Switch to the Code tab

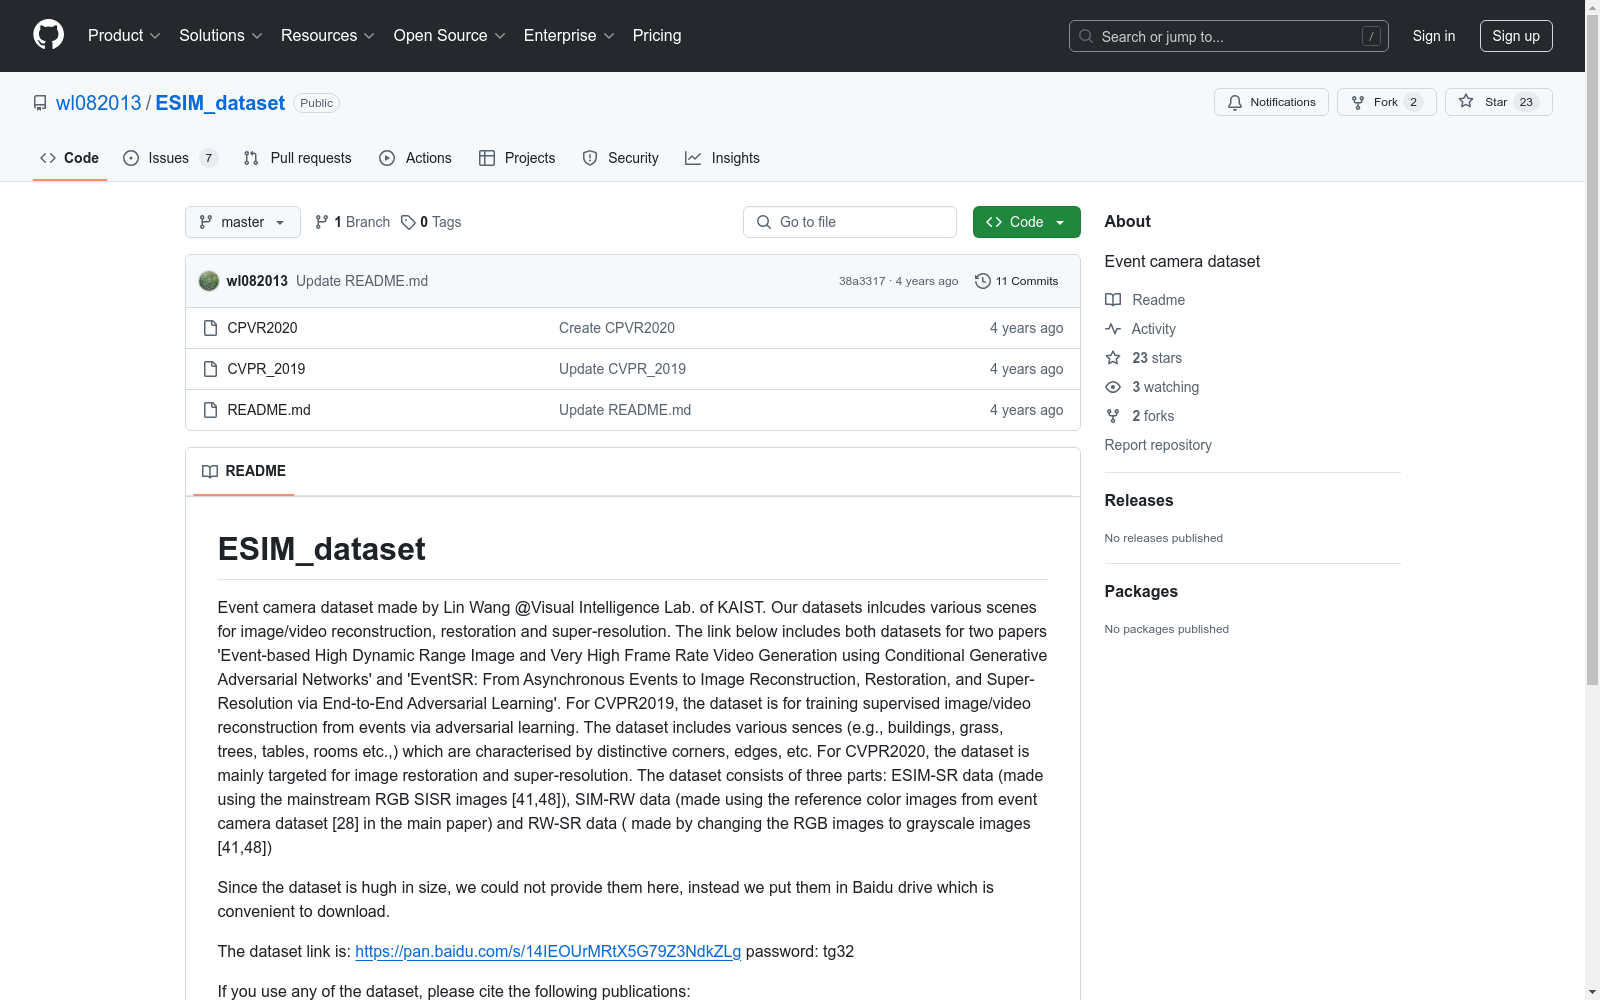tap(70, 158)
